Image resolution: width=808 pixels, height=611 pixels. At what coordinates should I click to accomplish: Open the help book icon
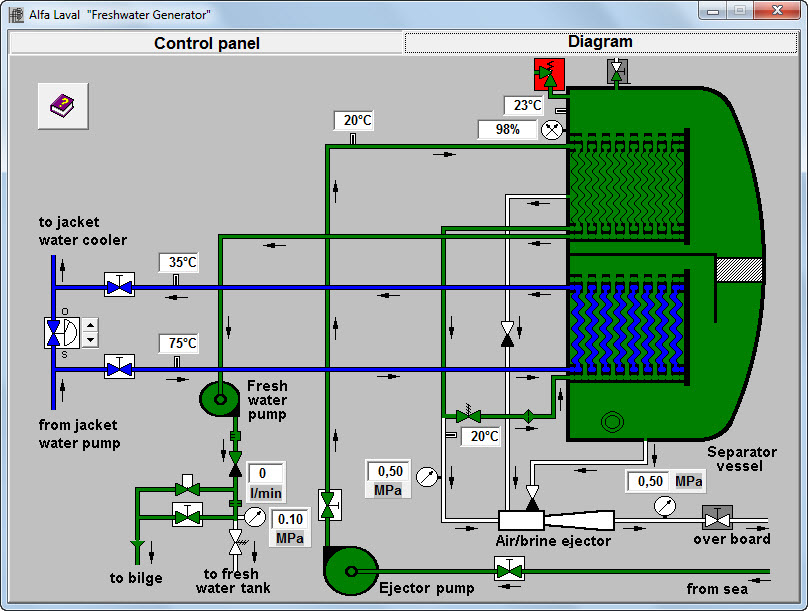click(63, 105)
